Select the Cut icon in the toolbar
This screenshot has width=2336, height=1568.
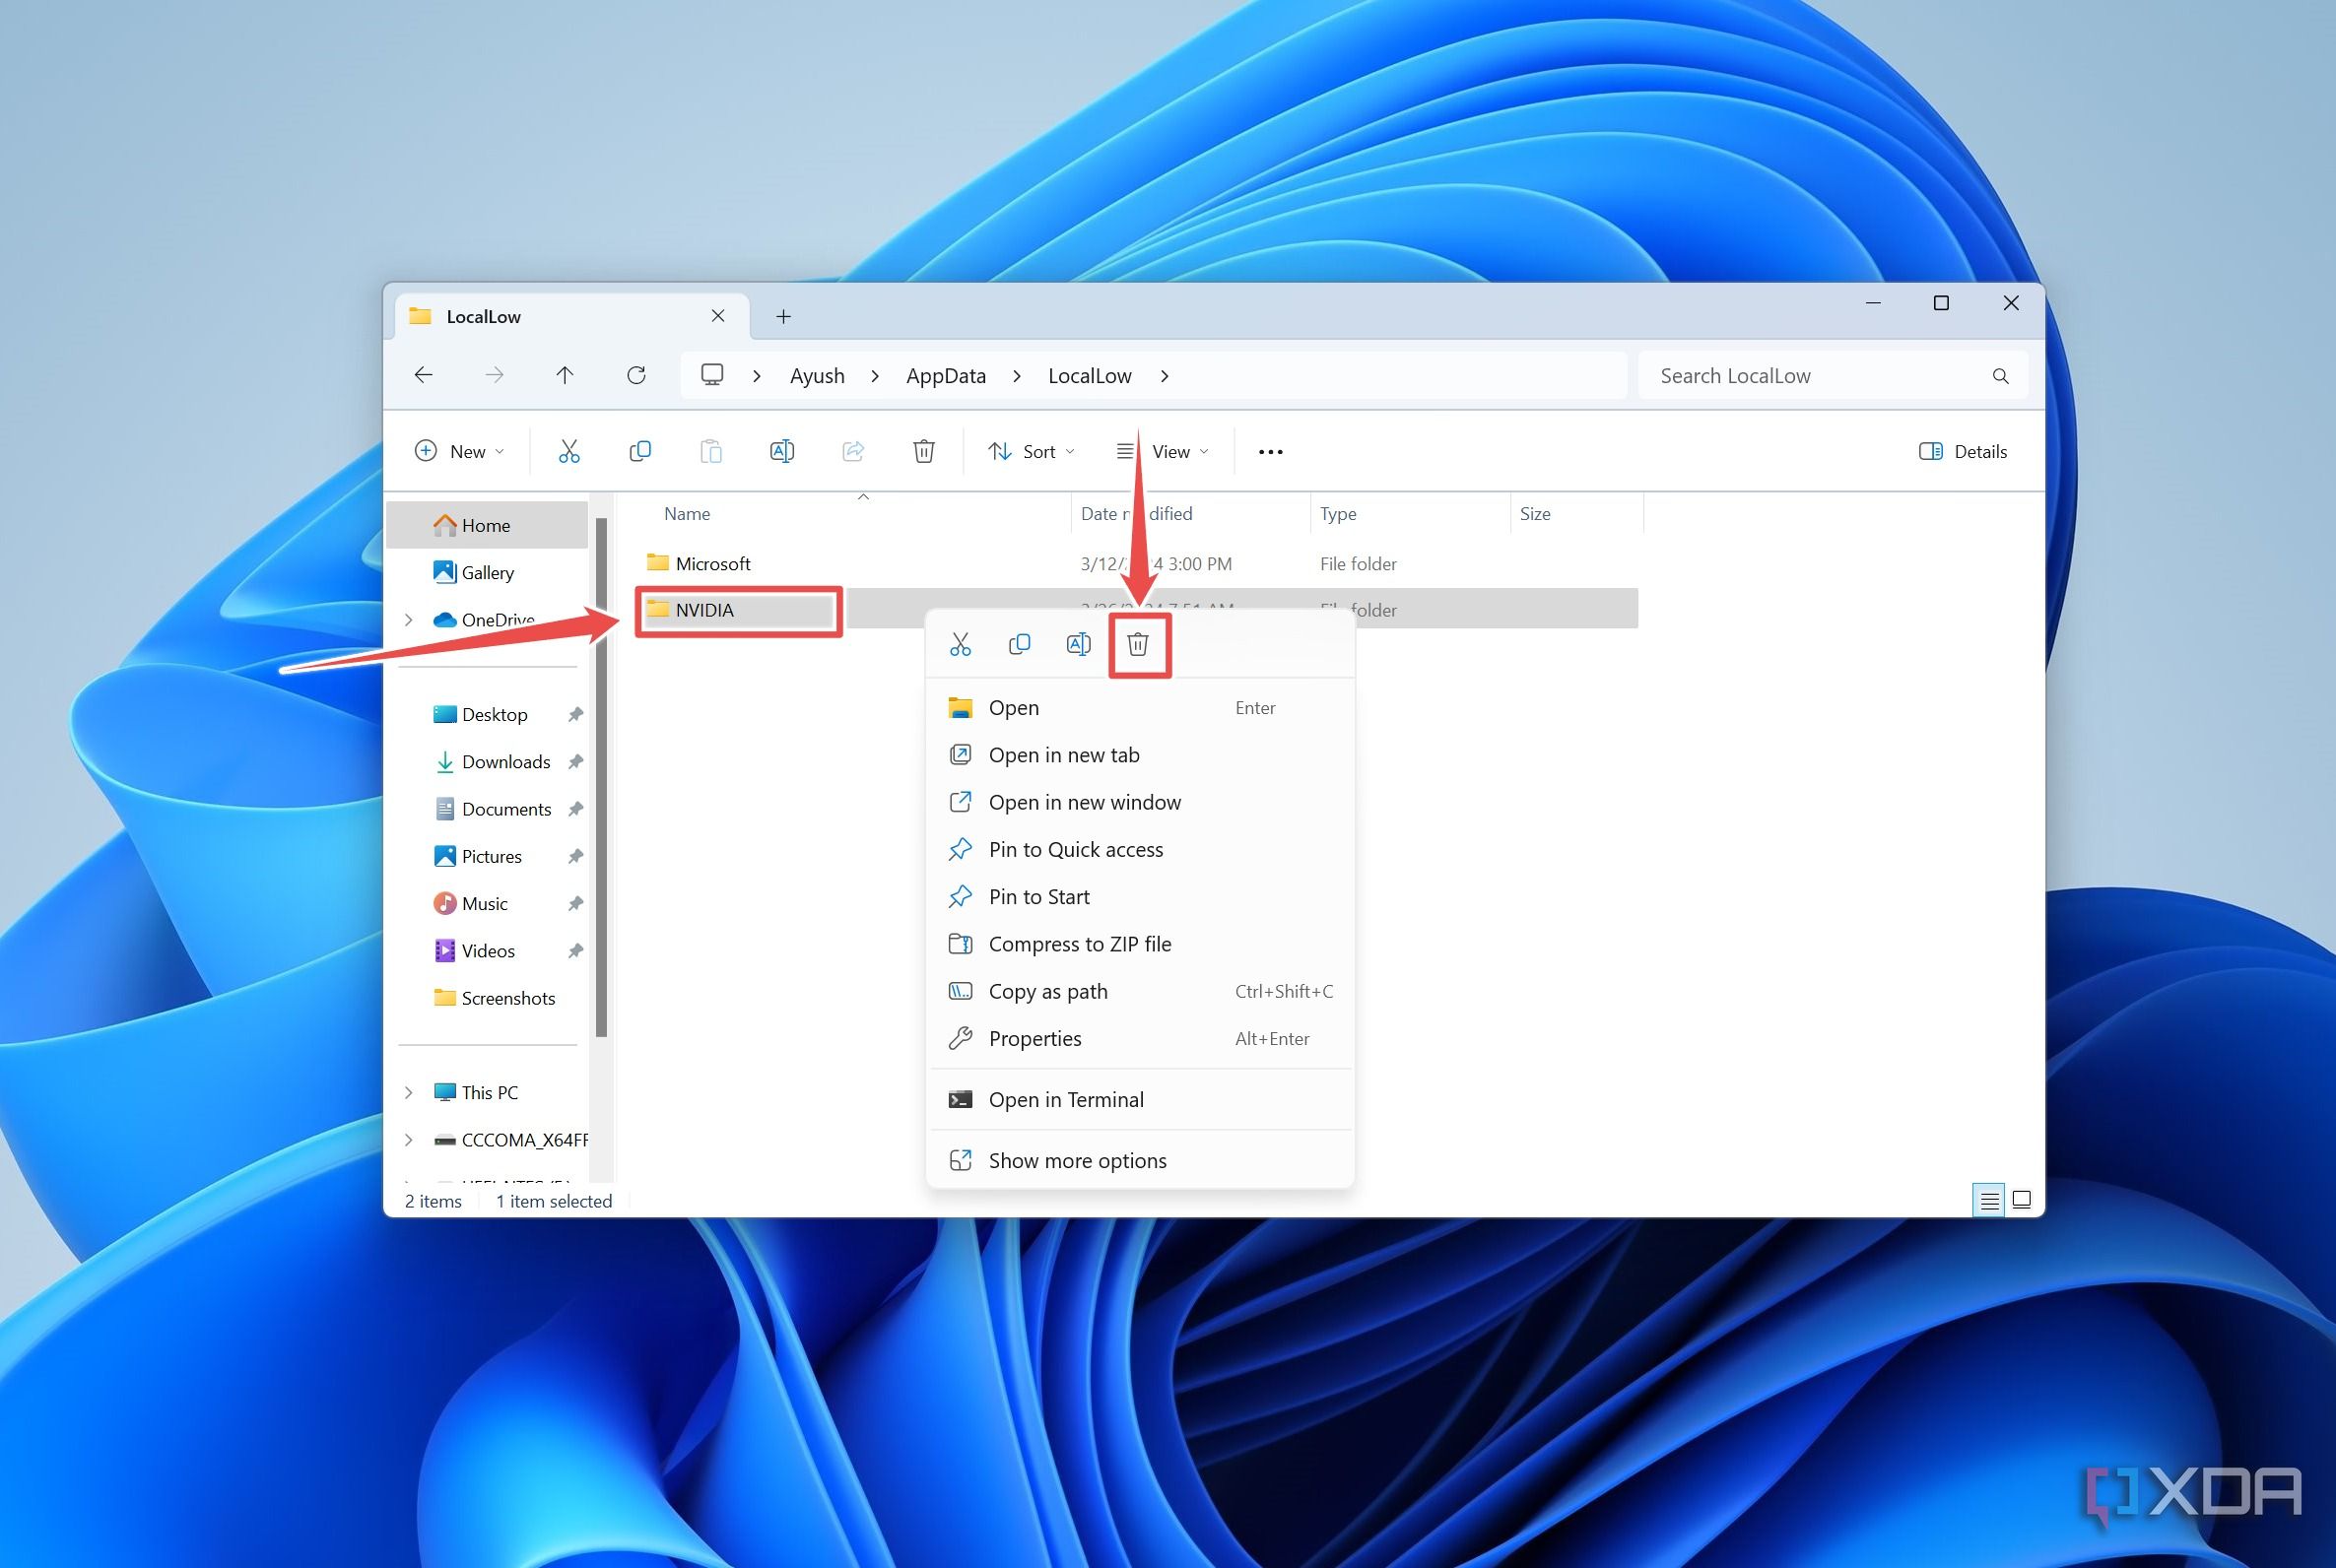pos(570,451)
